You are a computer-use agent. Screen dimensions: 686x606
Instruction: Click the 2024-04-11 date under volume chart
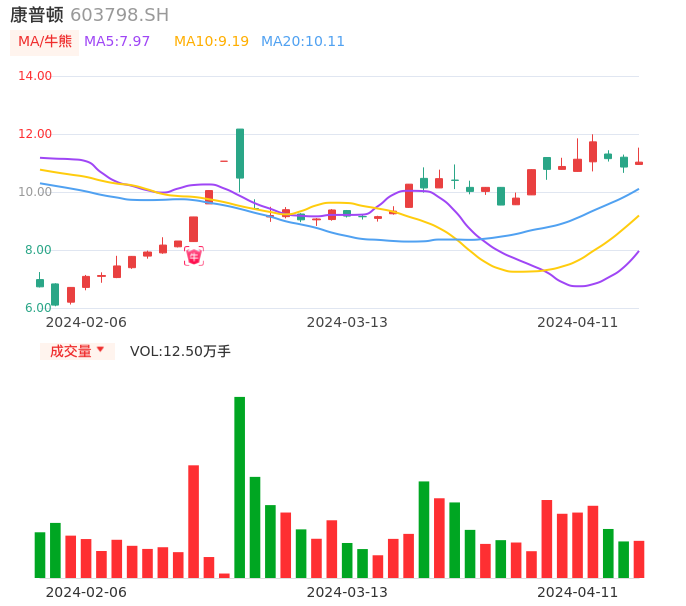point(578,592)
